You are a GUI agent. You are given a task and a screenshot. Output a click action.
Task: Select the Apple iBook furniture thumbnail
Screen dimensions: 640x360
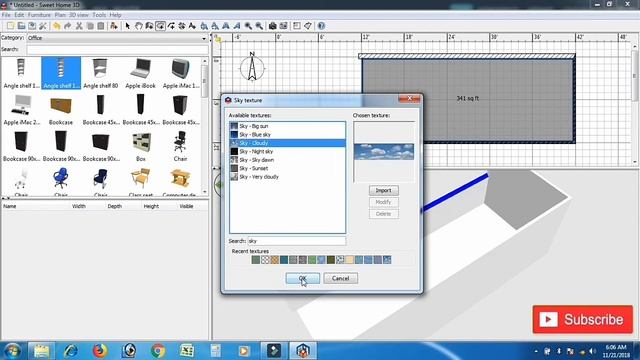coord(140,73)
